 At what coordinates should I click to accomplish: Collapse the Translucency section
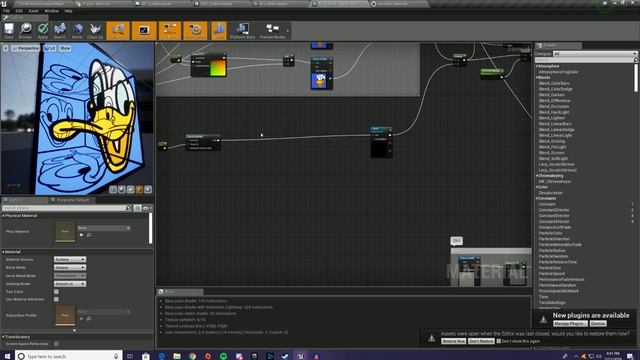click(x=3, y=337)
